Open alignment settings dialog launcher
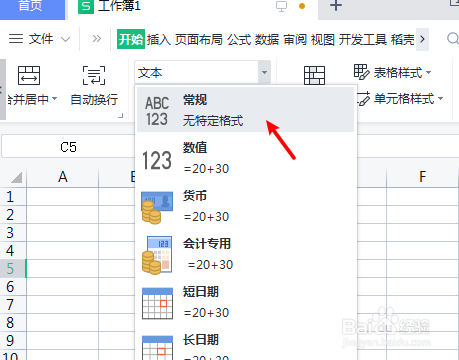The width and height of the screenshot is (459, 360). click(121, 116)
